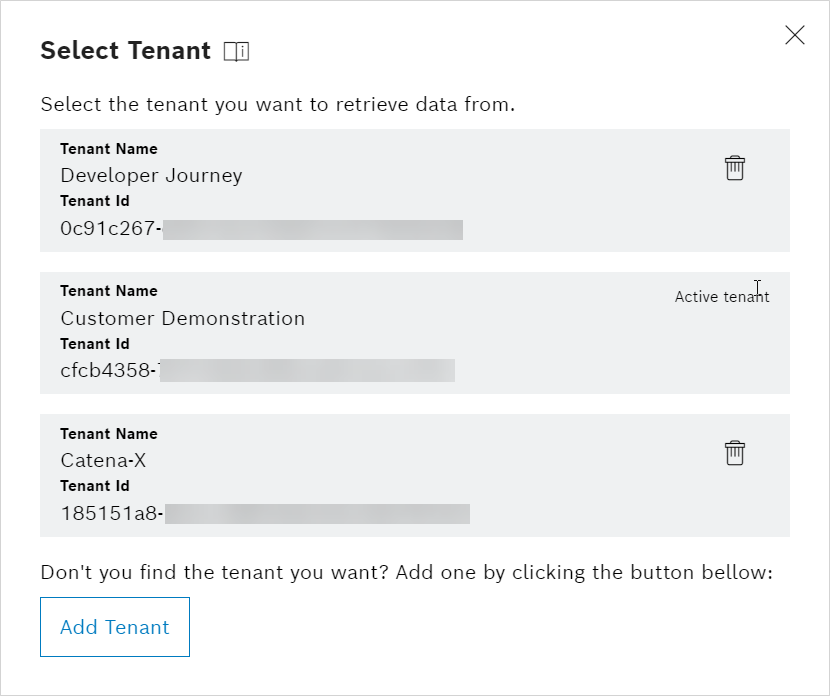Click tenant ID starting with 0c91c267

tap(110, 229)
